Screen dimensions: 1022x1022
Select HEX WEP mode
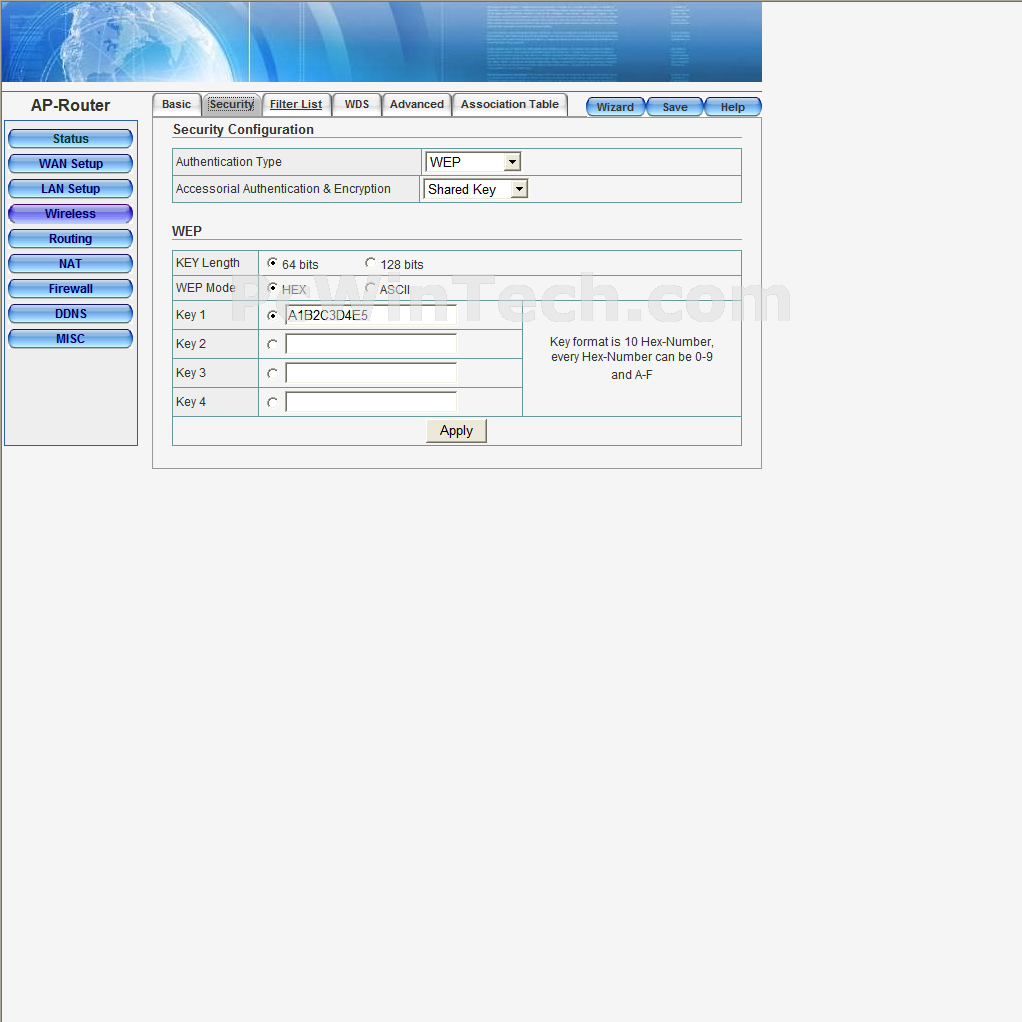click(x=272, y=287)
